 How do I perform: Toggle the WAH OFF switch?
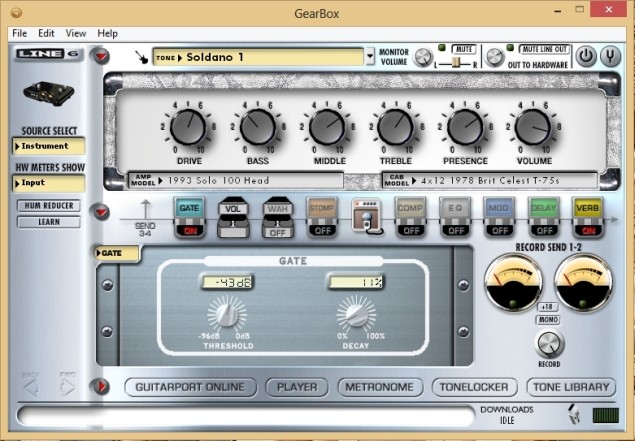278,233
